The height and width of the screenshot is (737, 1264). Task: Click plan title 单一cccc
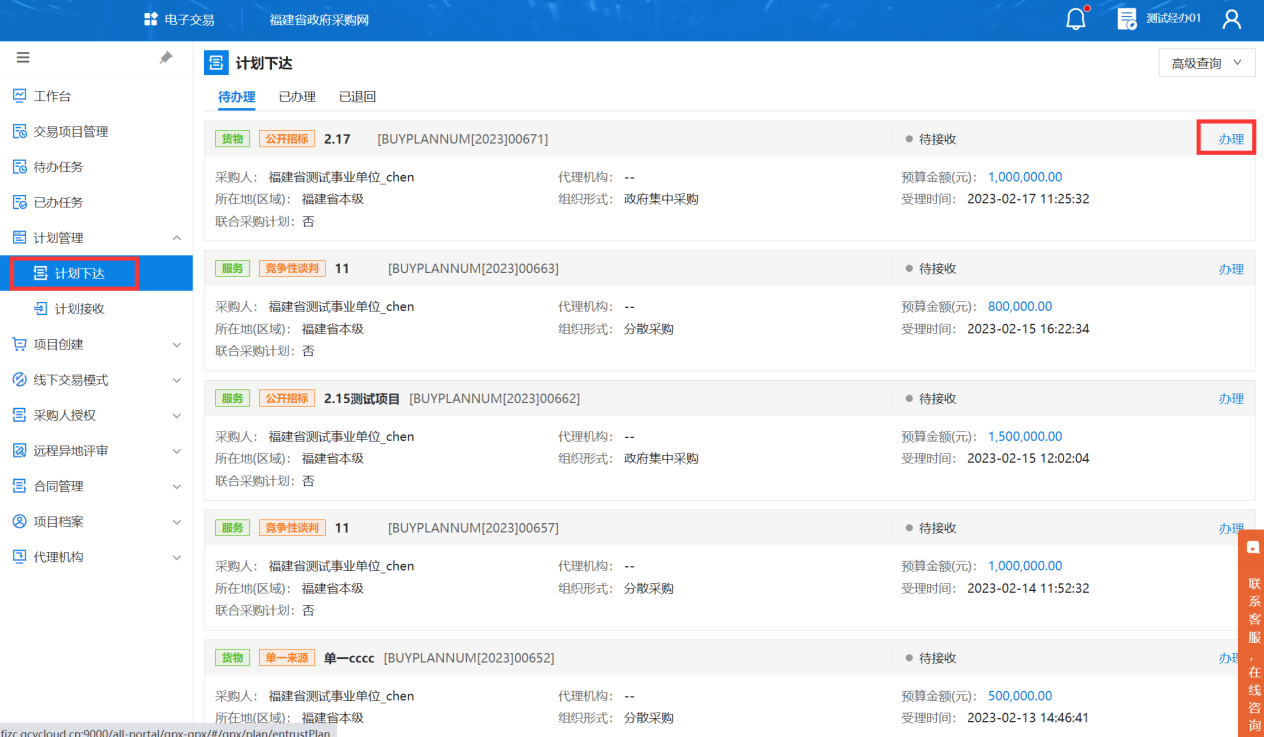pos(349,658)
